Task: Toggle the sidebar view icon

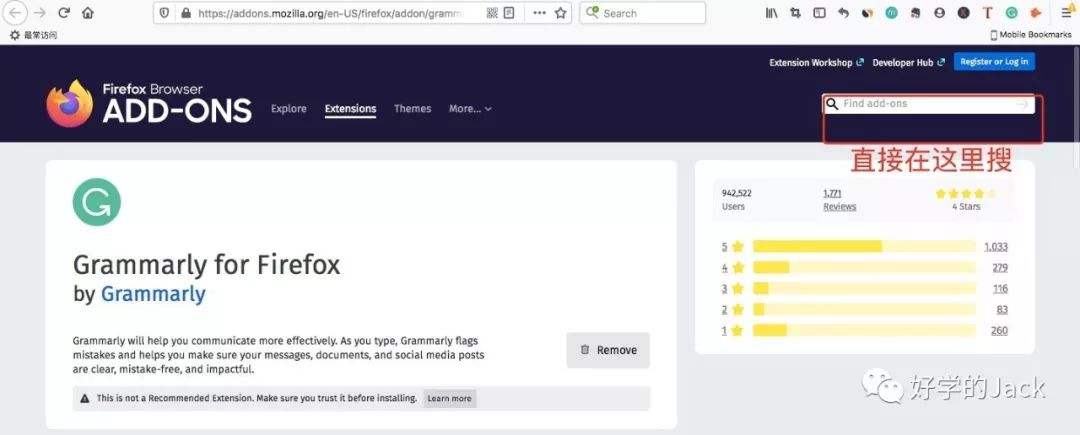Action: 819,13
